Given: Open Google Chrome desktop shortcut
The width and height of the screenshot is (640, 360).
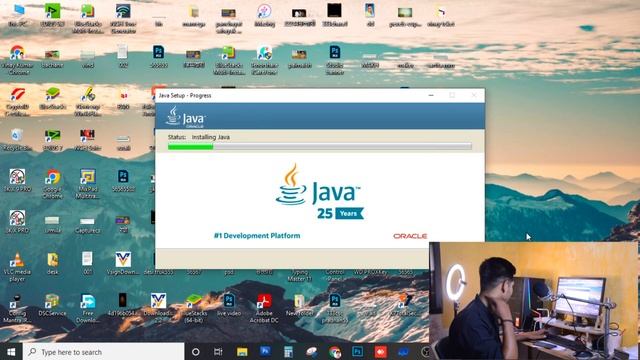Looking at the screenshot, I should click(x=53, y=184).
